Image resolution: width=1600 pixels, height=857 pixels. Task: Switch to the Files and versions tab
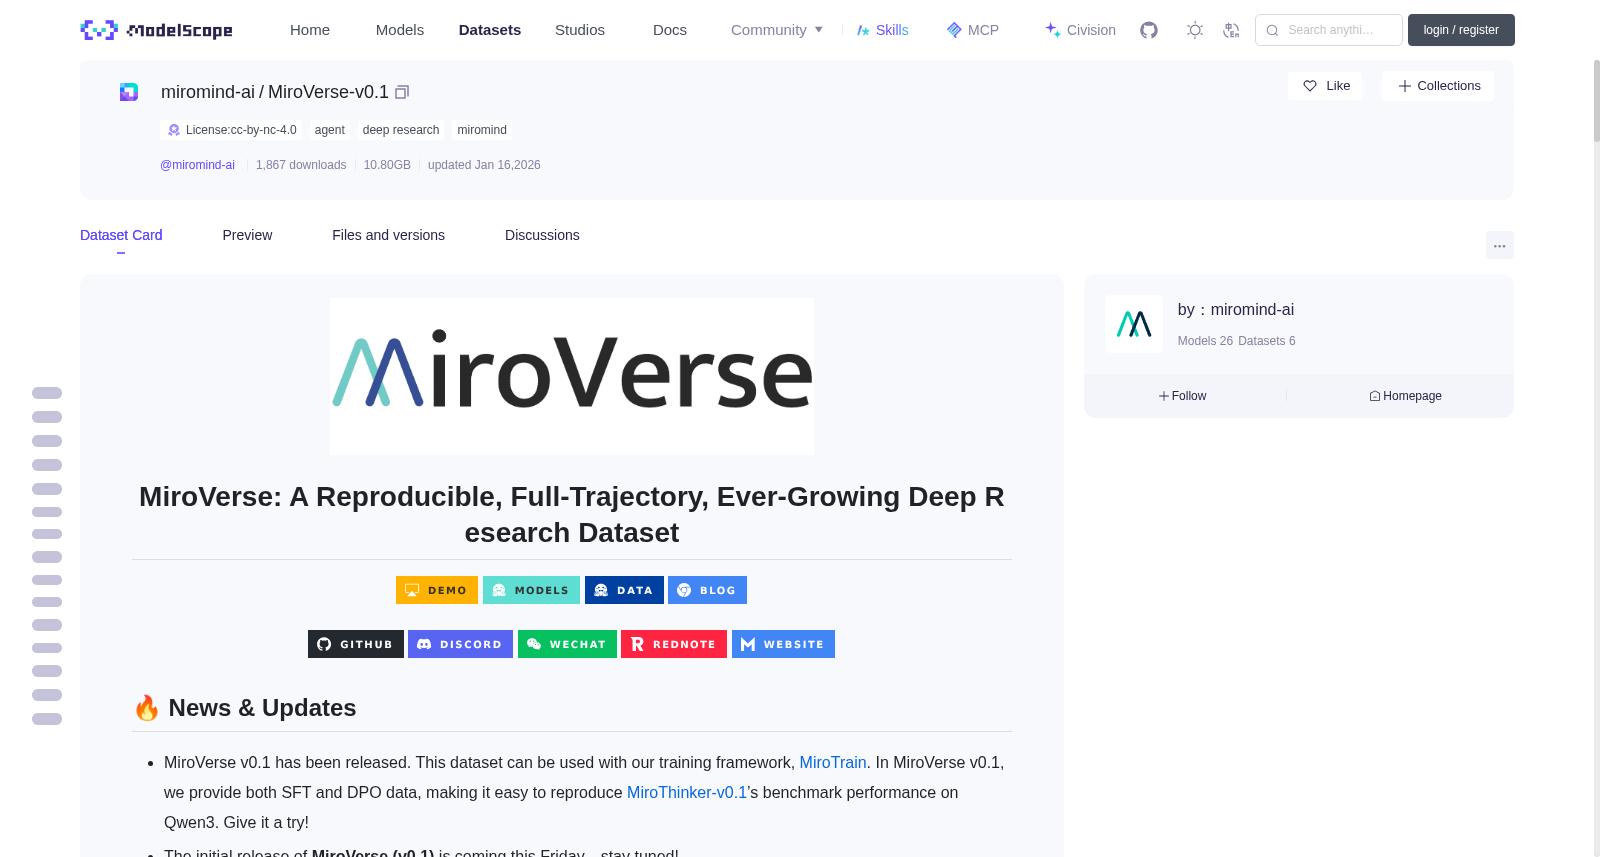[388, 235]
